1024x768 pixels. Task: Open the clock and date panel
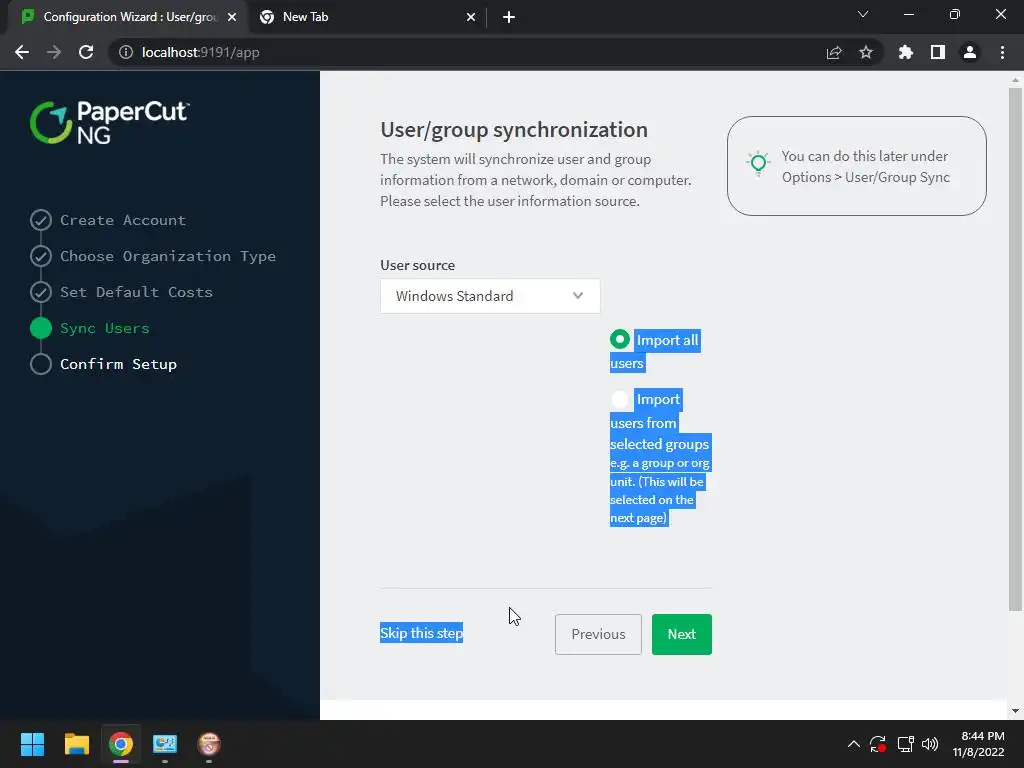[x=979, y=744]
